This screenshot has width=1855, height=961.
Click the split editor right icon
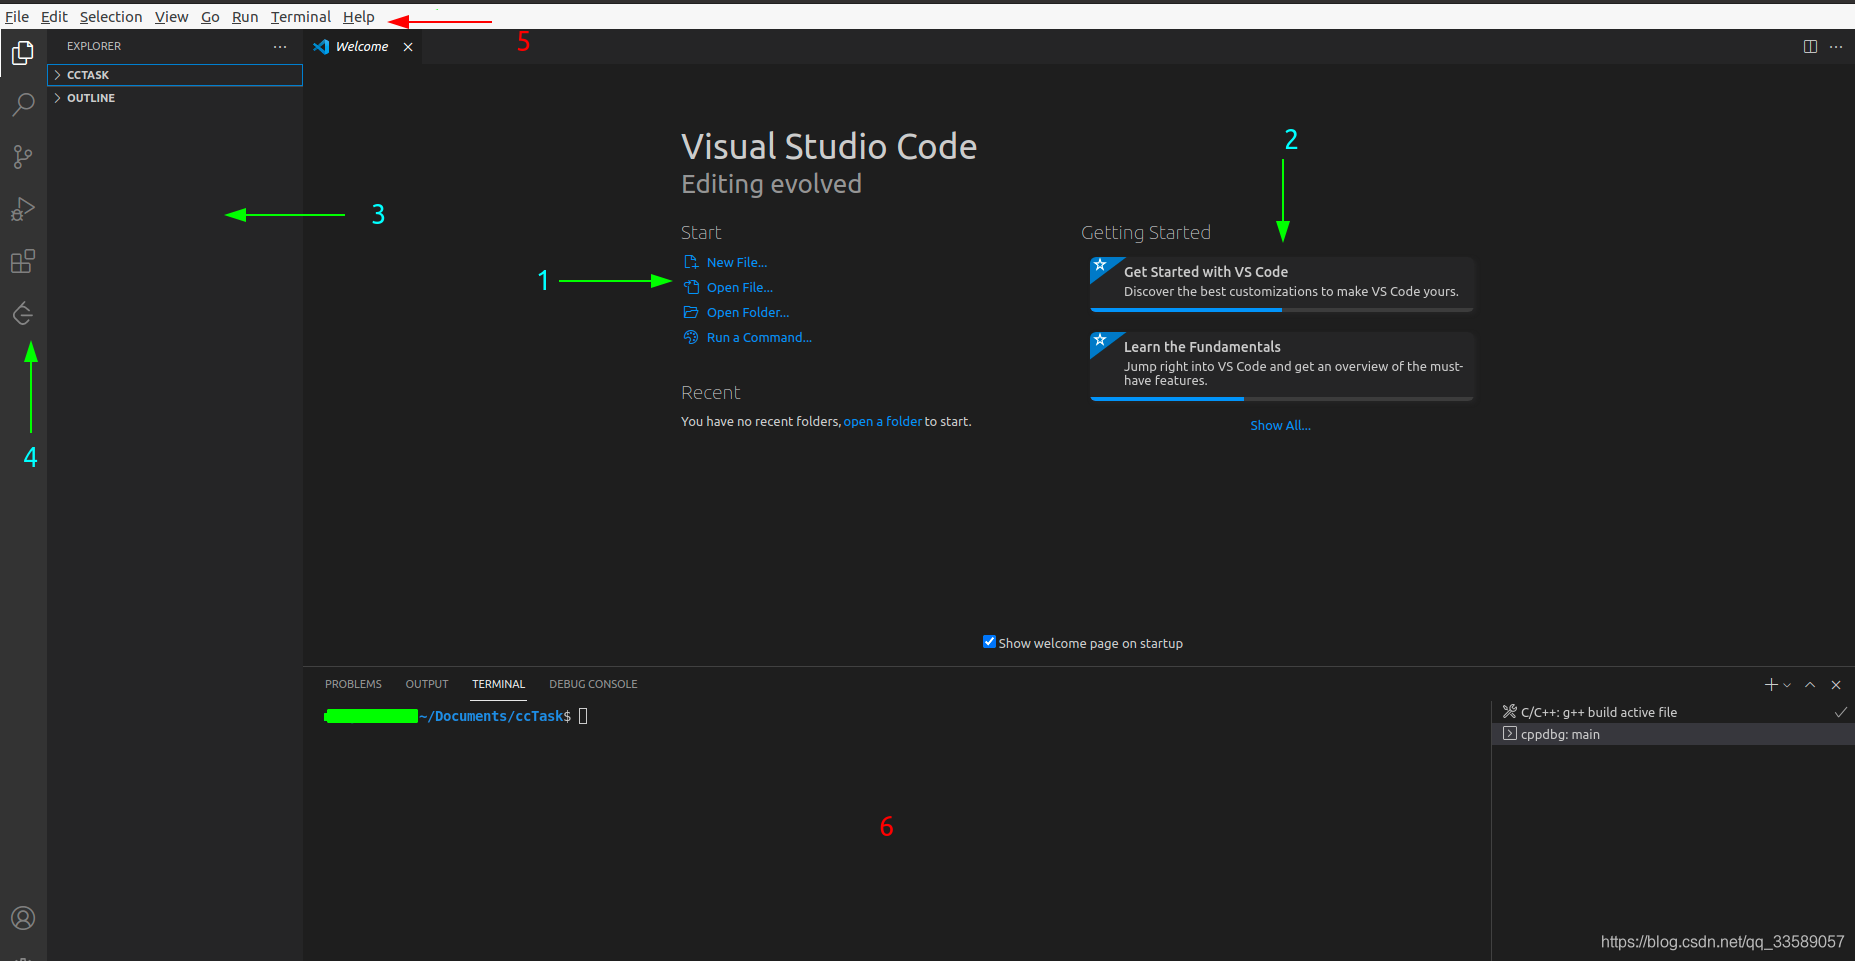pos(1810,47)
